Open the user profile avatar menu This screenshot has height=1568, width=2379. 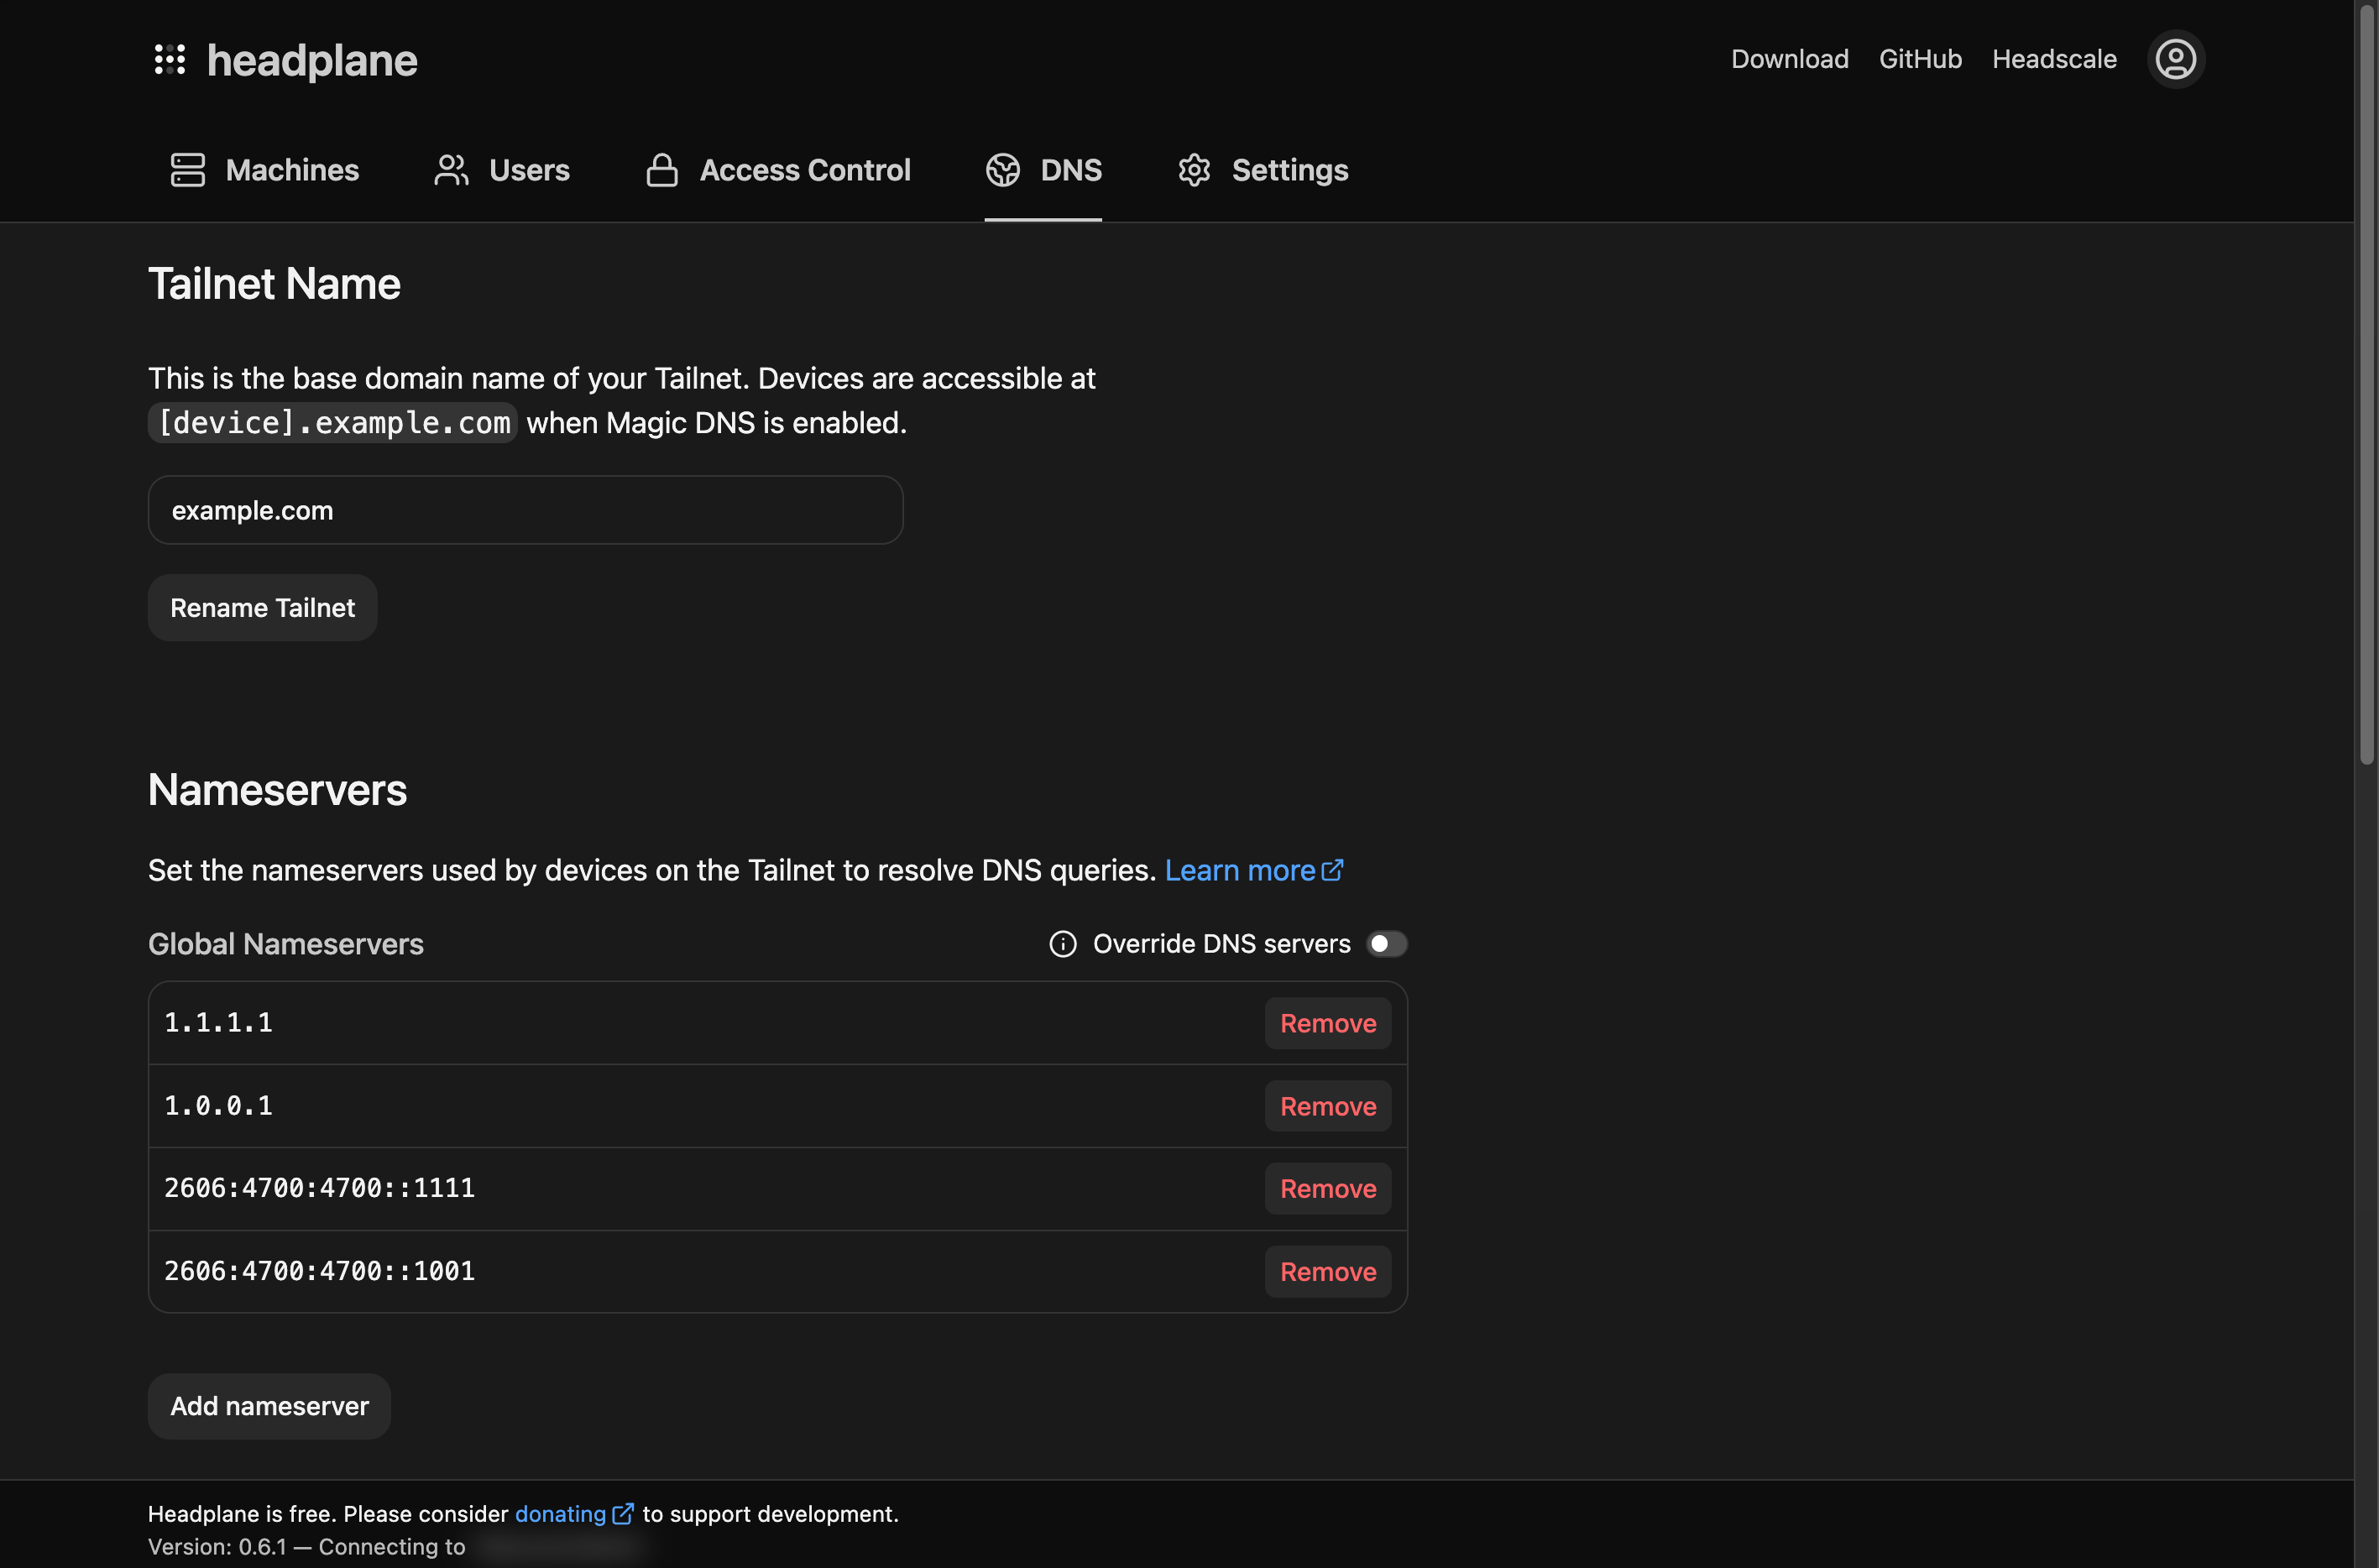(2175, 59)
